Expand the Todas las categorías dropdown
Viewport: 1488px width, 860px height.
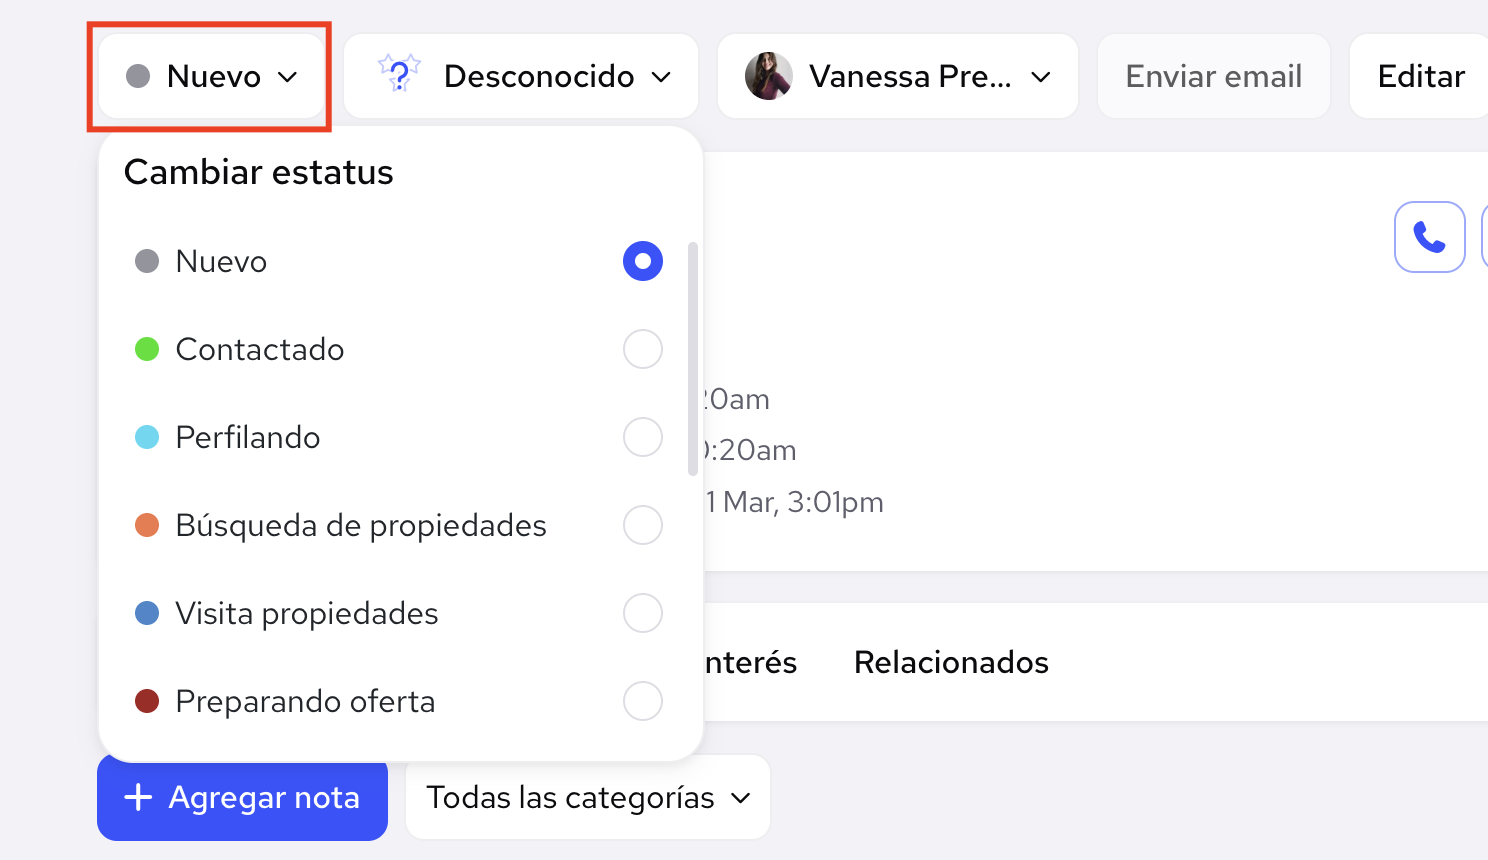pos(588,797)
